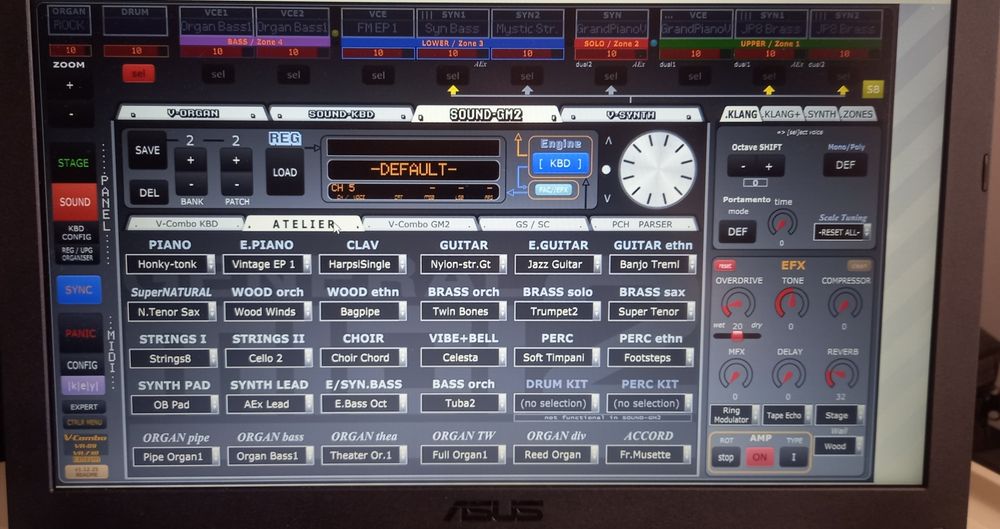This screenshot has height=529, width=1000.
Task: Click Octave SHIFT plus button
Action: pos(769,167)
